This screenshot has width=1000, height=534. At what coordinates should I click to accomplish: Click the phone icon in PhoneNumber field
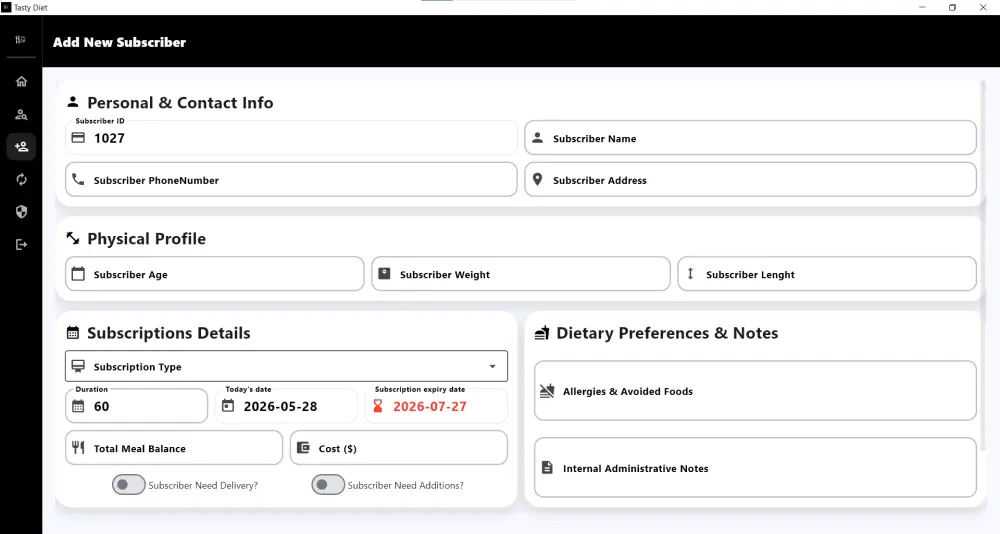click(78, 179)
